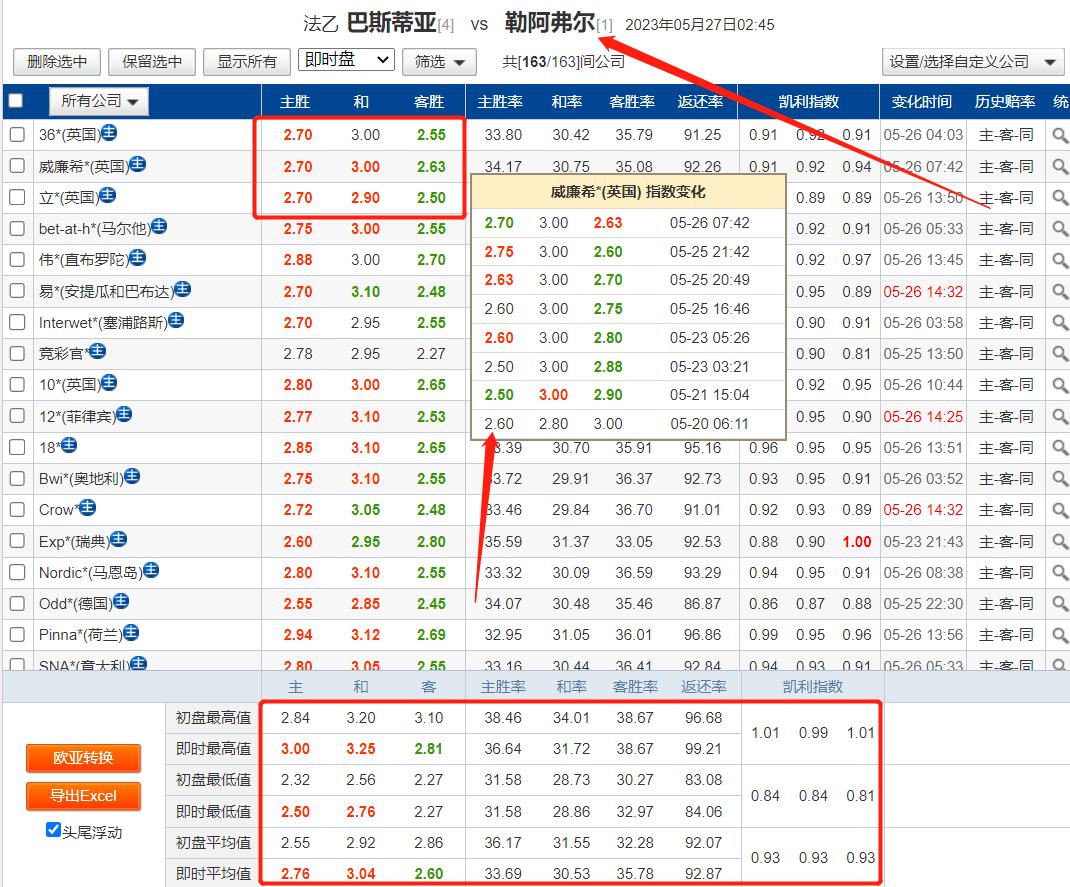
Task: Click the blue '主' icon beside 易*(安提瓜和巴布达)
Action: tap(182, 289)
